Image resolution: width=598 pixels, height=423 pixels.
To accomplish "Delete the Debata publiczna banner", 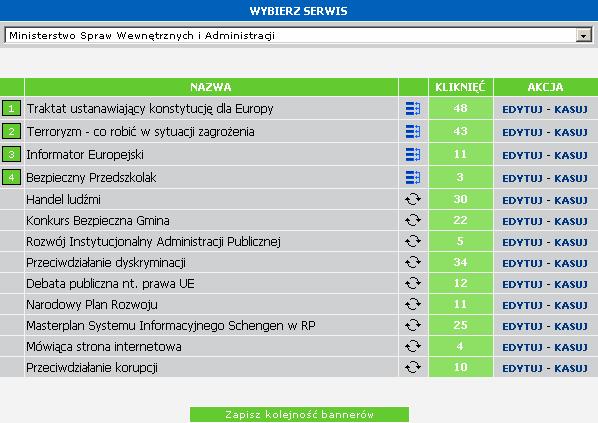I will 571,284.
